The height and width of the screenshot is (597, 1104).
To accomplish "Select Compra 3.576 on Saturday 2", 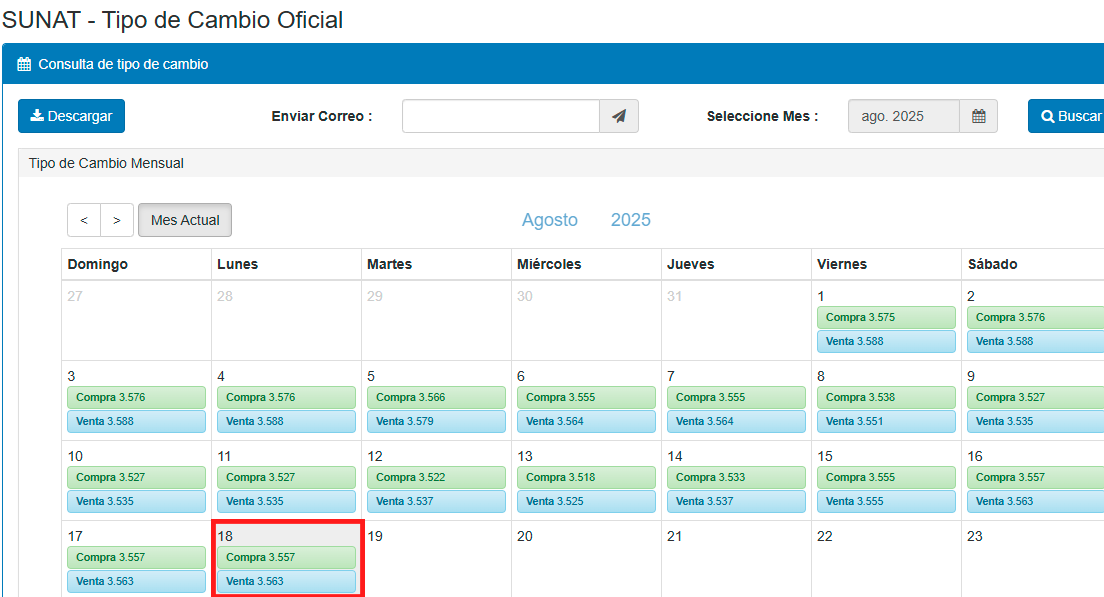I will (x=1036, y=318).
